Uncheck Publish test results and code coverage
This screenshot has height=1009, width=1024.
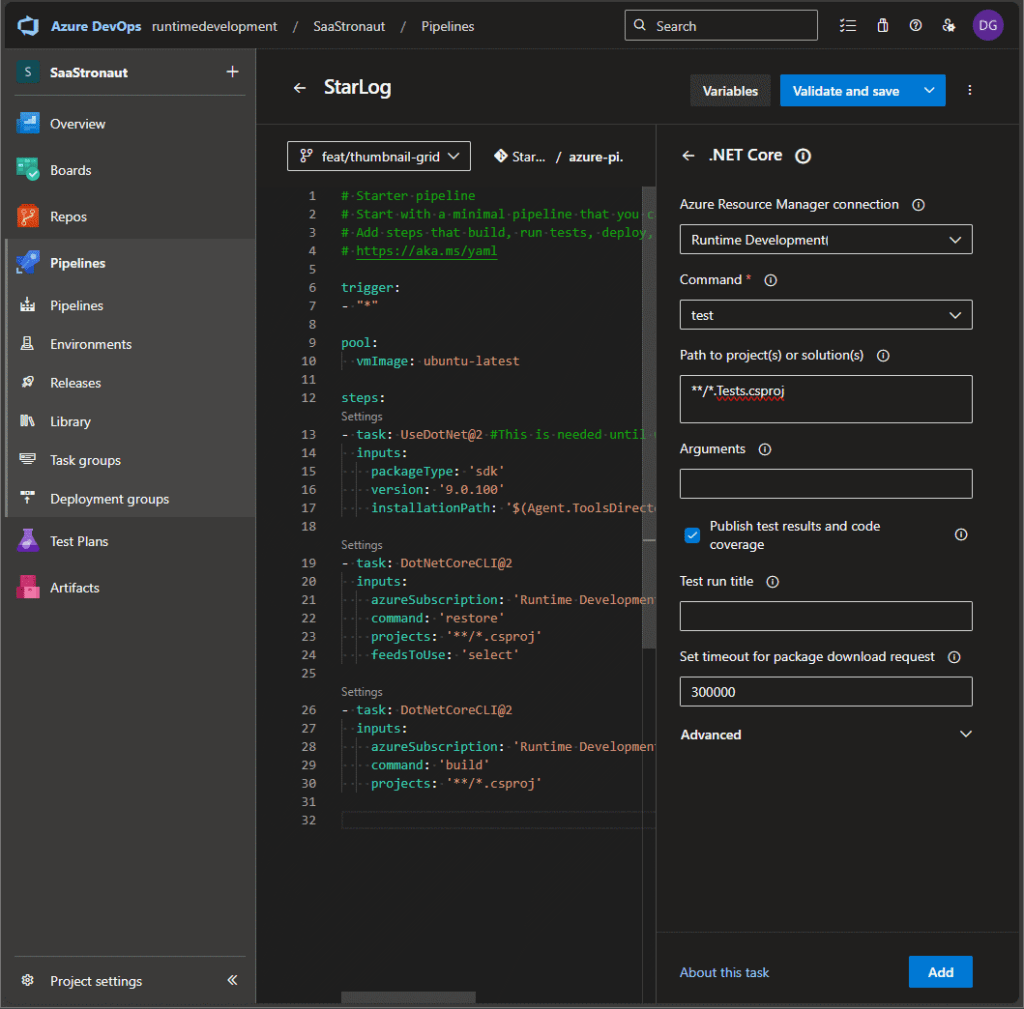point(692,535)
